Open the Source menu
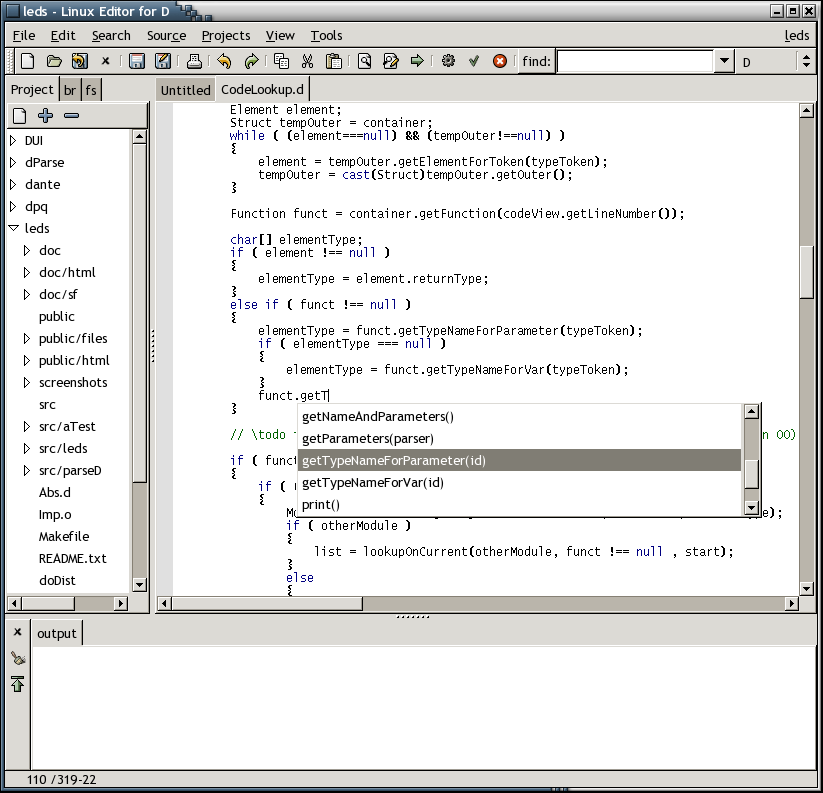Screen dimensions: 823x793 coord(166,35)
